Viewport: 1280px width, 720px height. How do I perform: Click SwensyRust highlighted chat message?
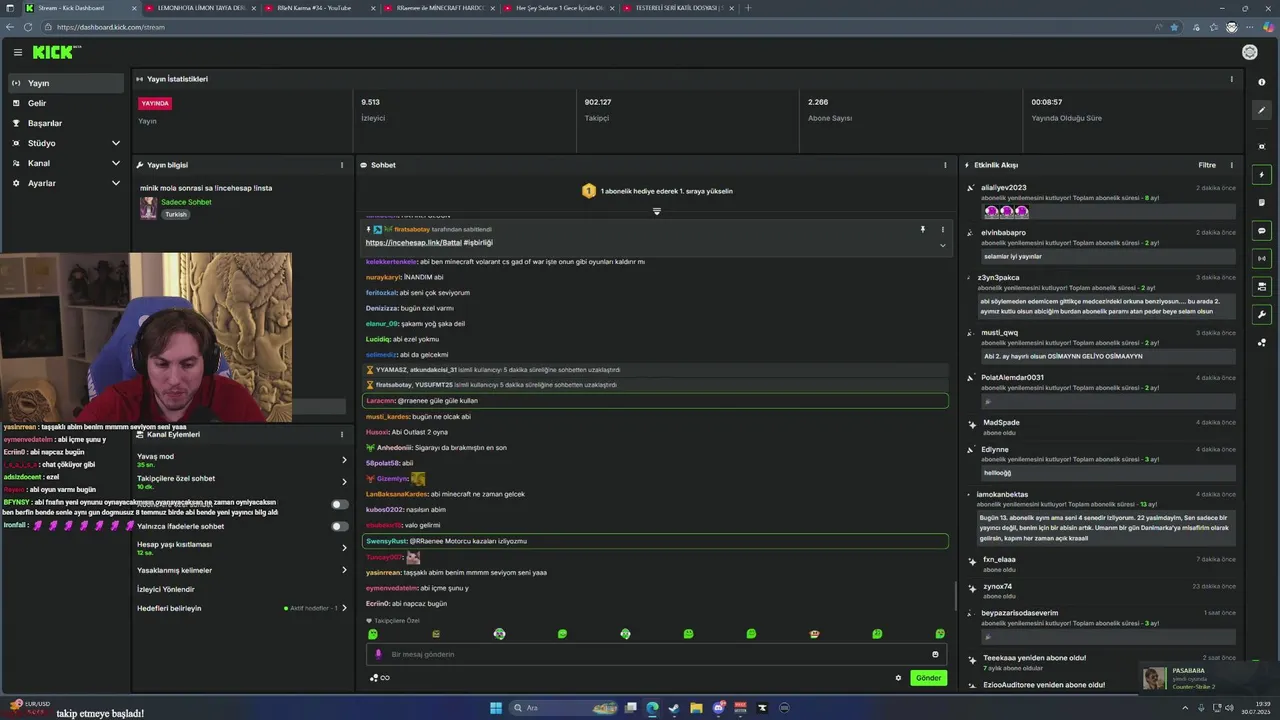(655, 541)
